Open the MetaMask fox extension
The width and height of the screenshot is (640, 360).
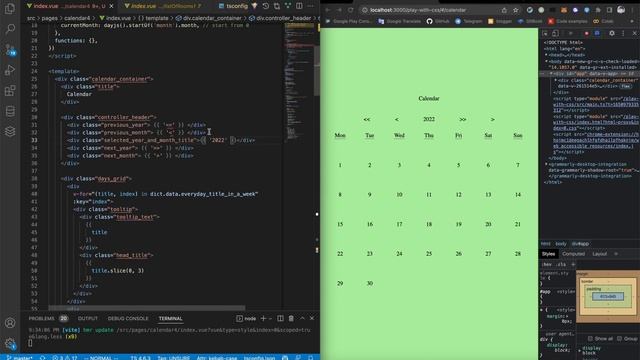(564, 10)
